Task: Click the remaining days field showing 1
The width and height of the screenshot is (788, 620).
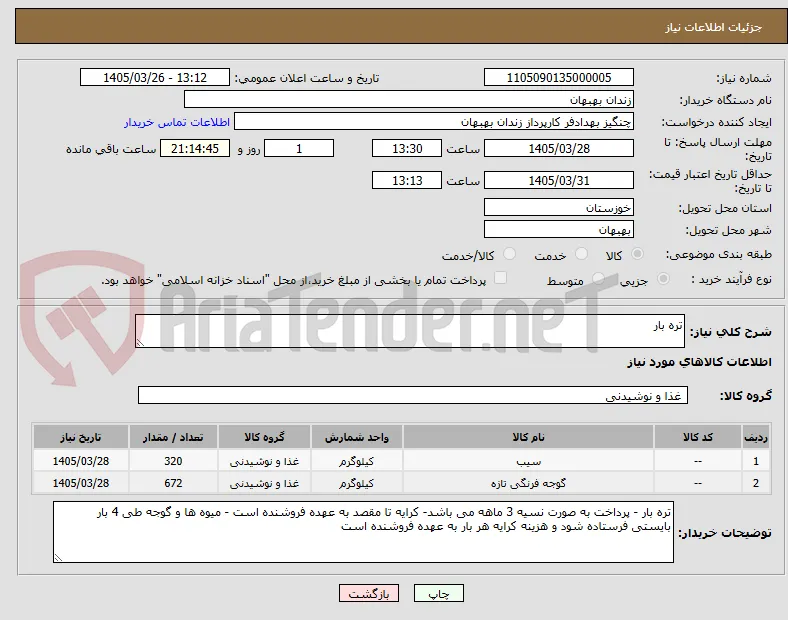Action: tap(299, 149)
